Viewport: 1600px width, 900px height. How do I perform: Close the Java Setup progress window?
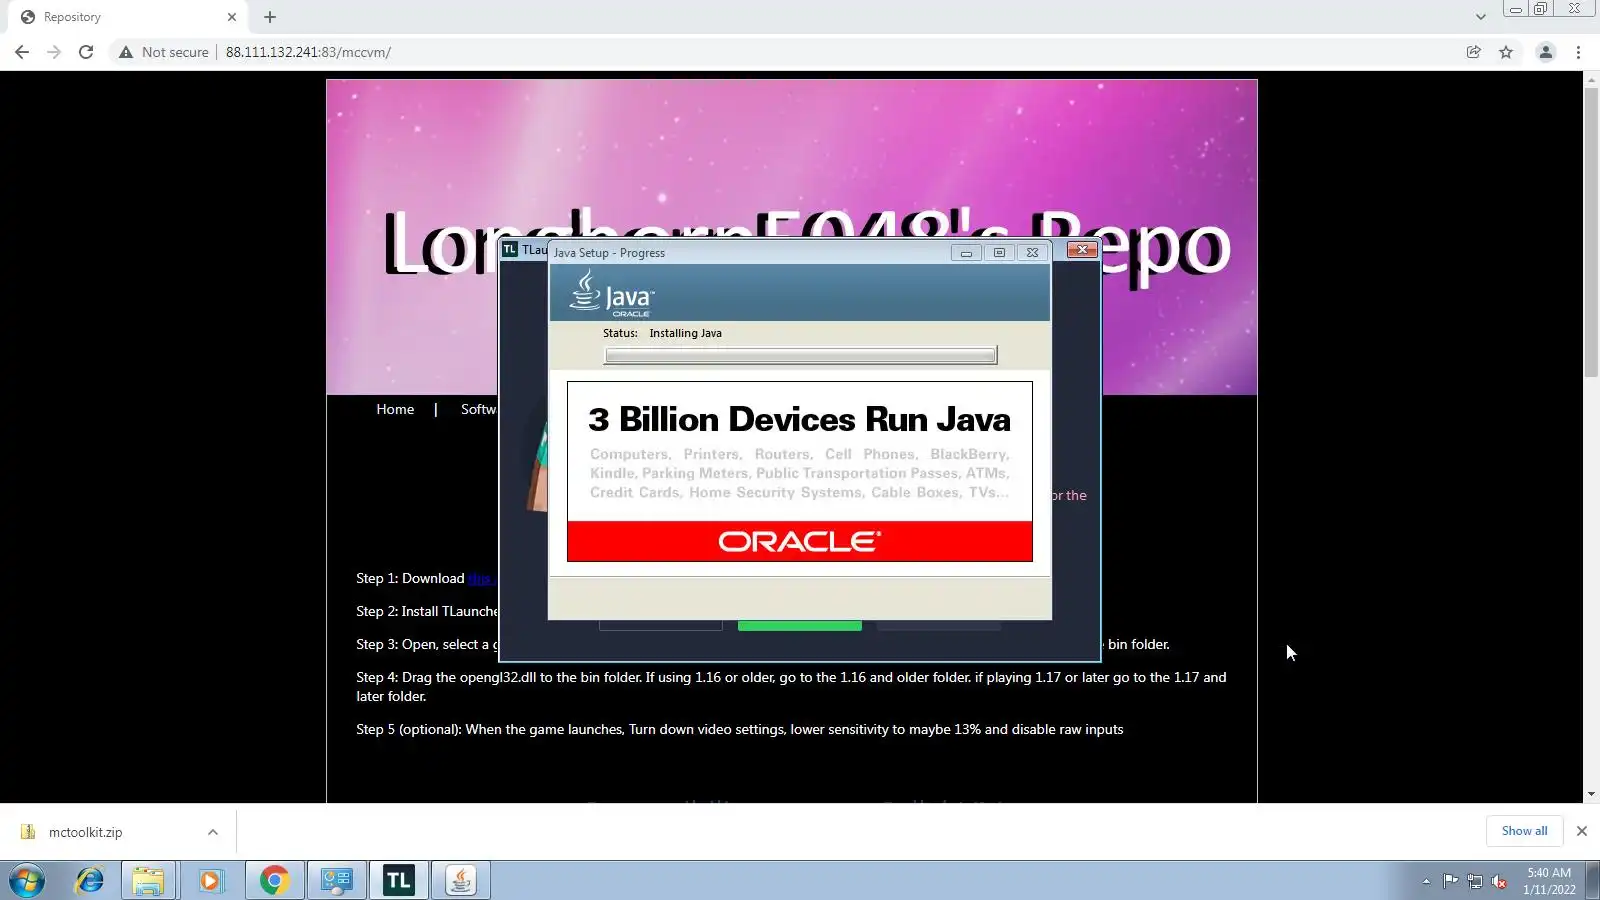tap(1032, 253)
